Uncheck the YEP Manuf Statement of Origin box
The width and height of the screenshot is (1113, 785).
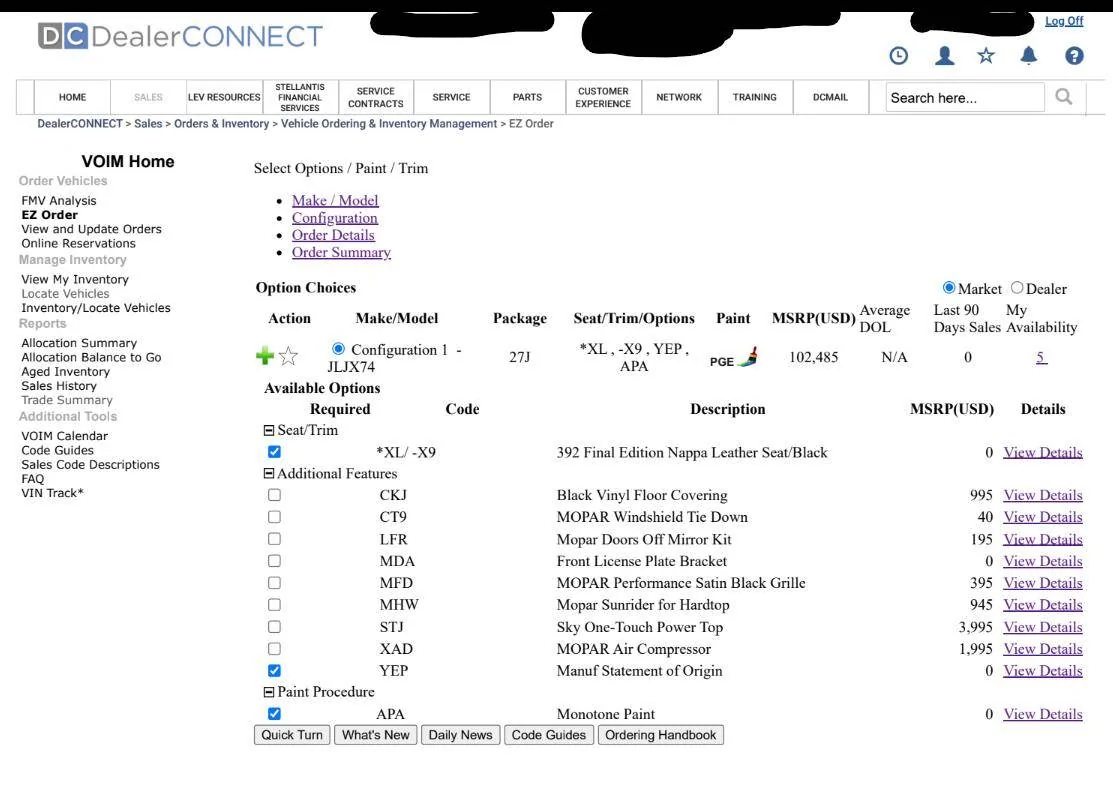[274, 671]
